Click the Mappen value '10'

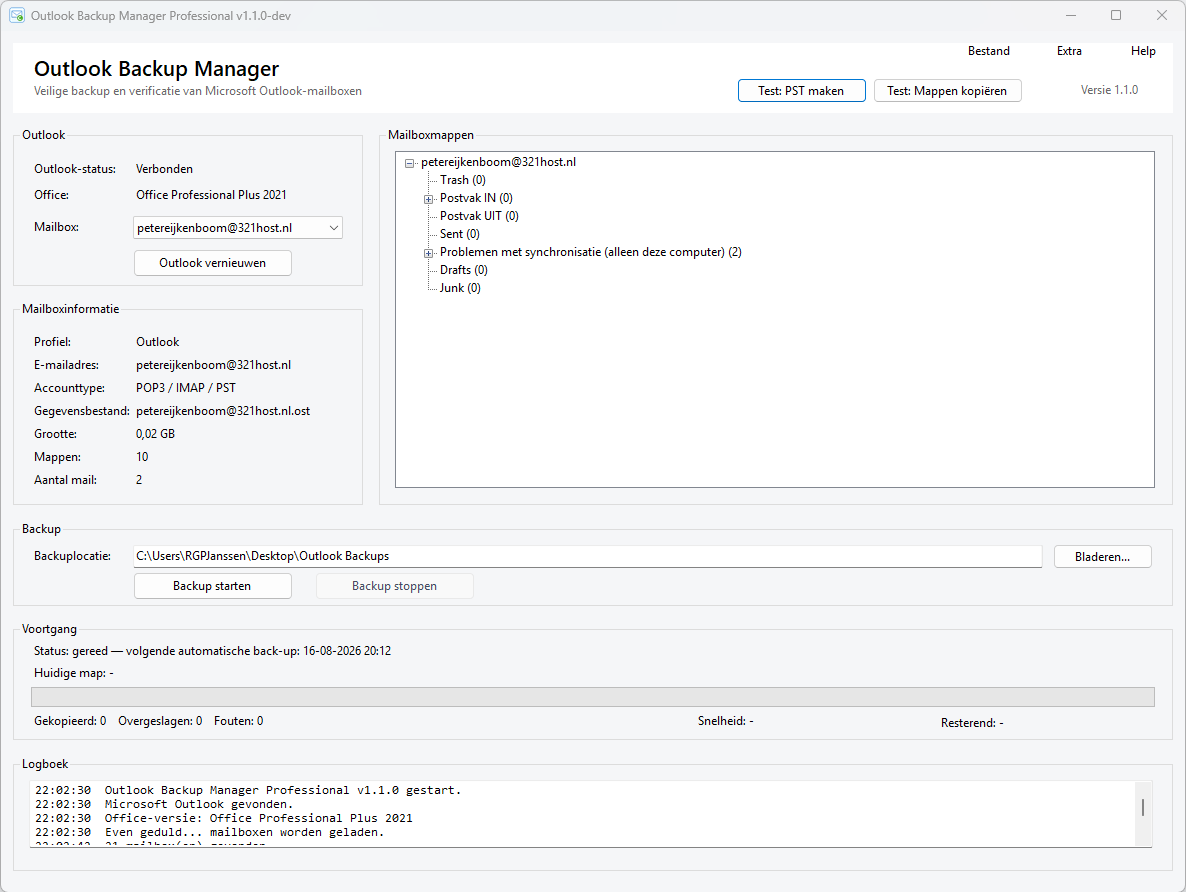tap(142, 457)
